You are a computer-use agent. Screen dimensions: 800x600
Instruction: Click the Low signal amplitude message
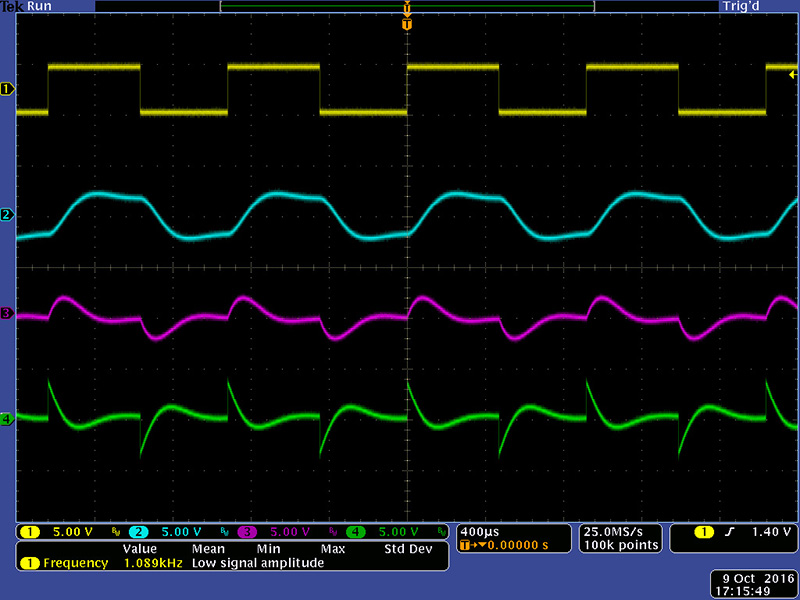click(258, 563)
